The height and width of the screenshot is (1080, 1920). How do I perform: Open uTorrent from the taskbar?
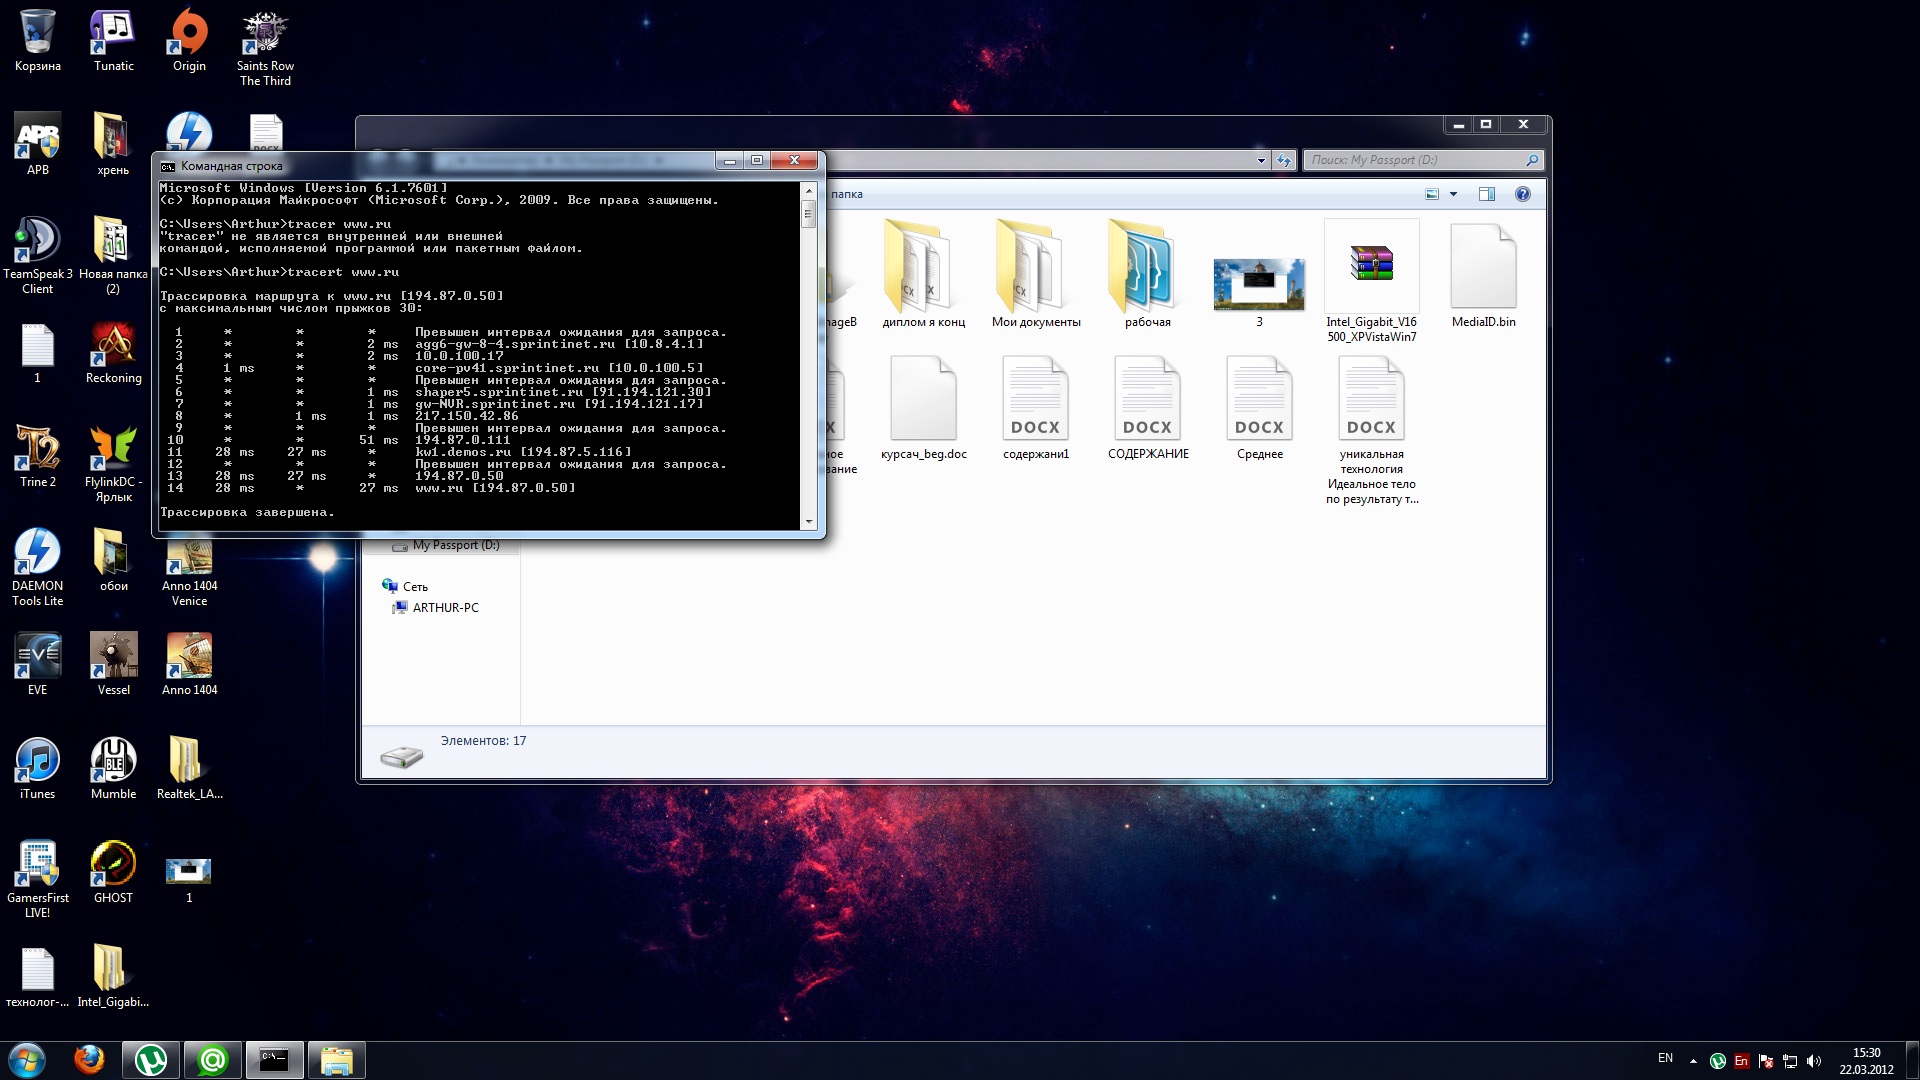(151, 1060)
